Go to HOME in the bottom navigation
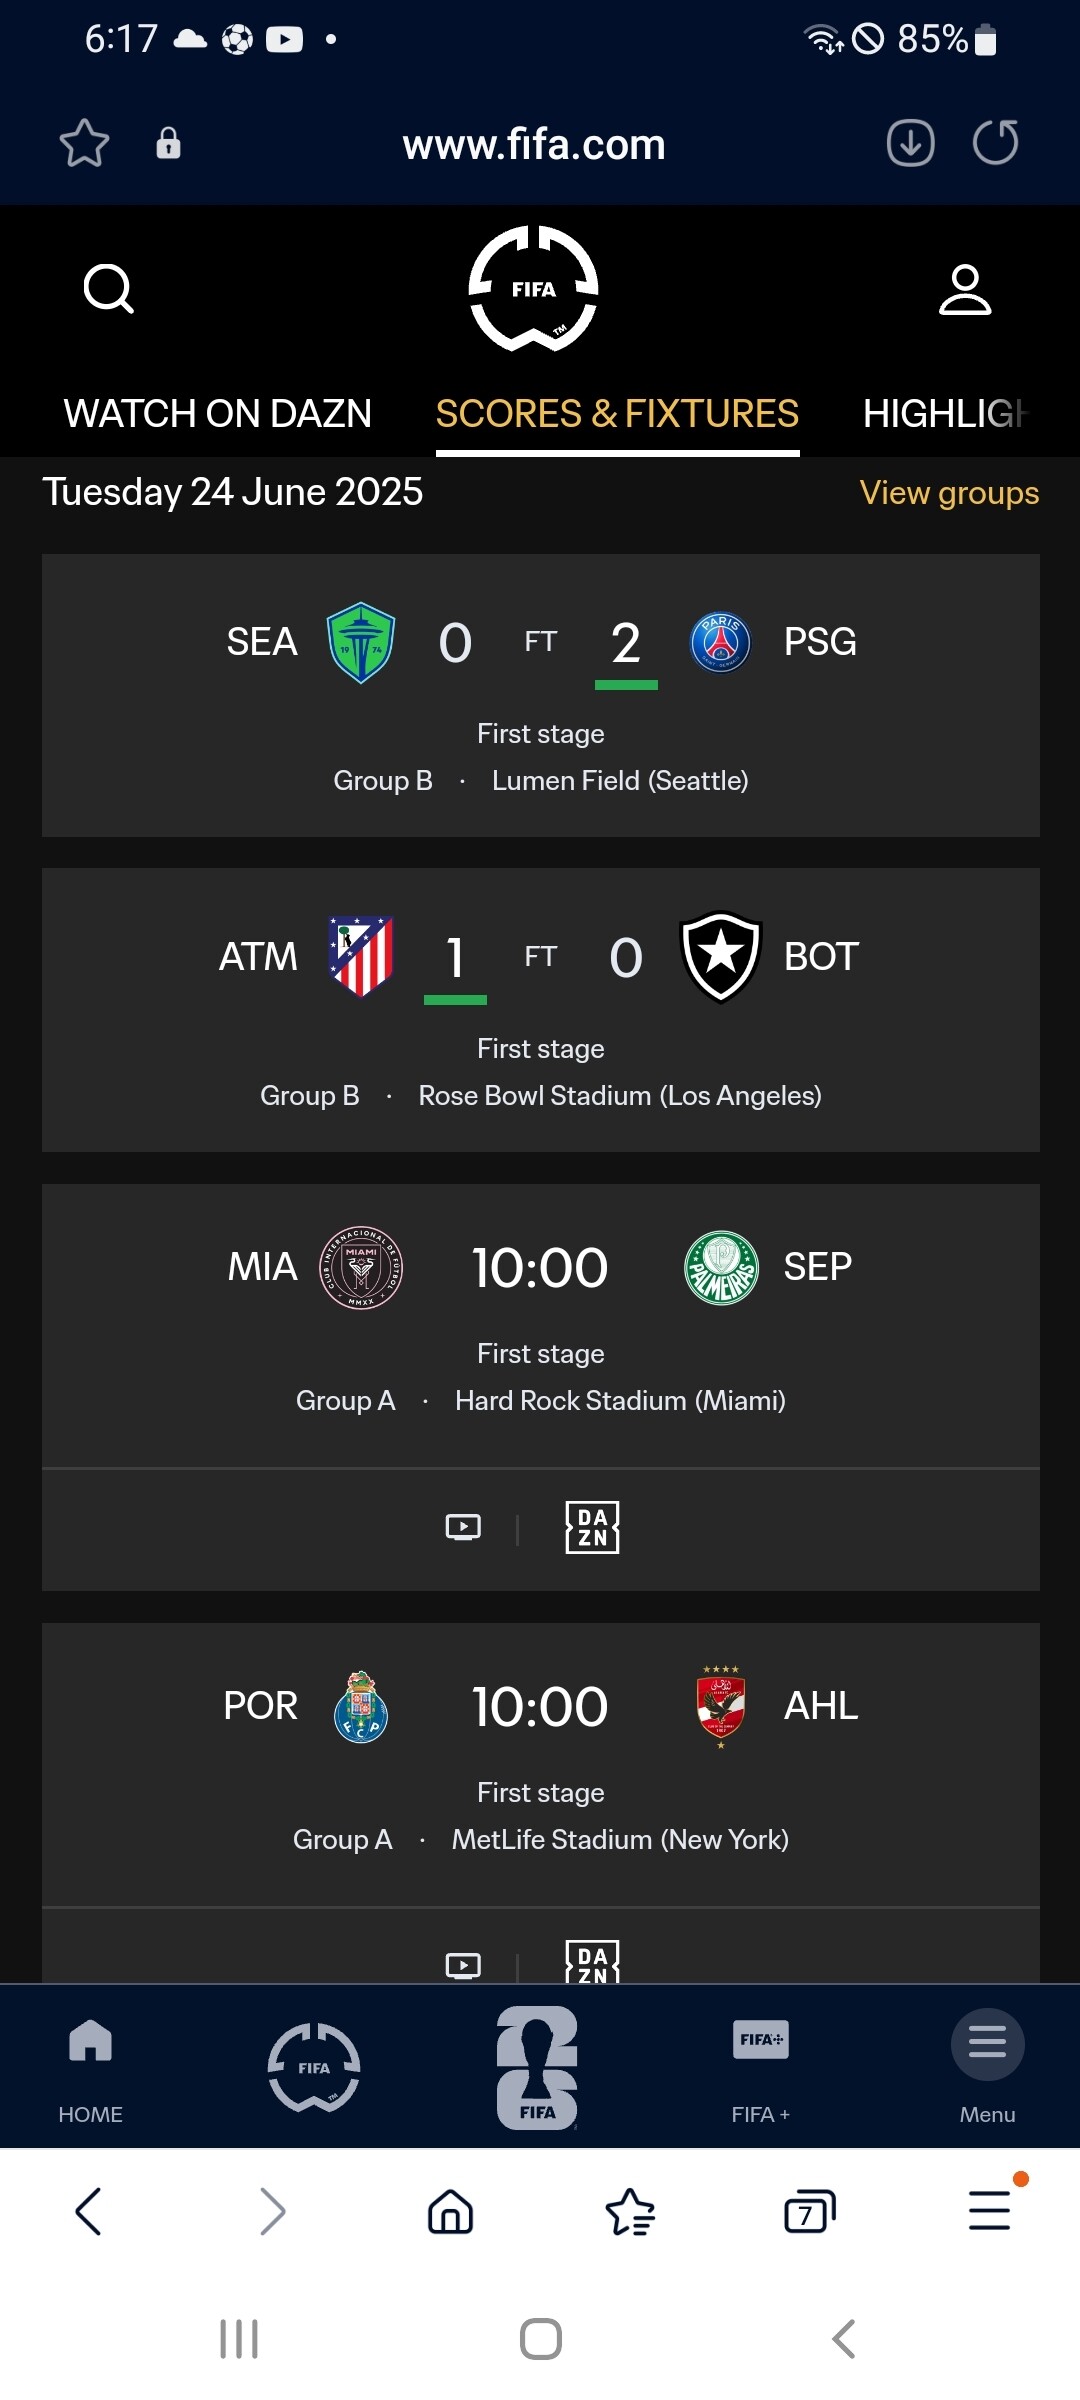This screenshot has width=1080, height=2400. click(x=90, y=2065)
